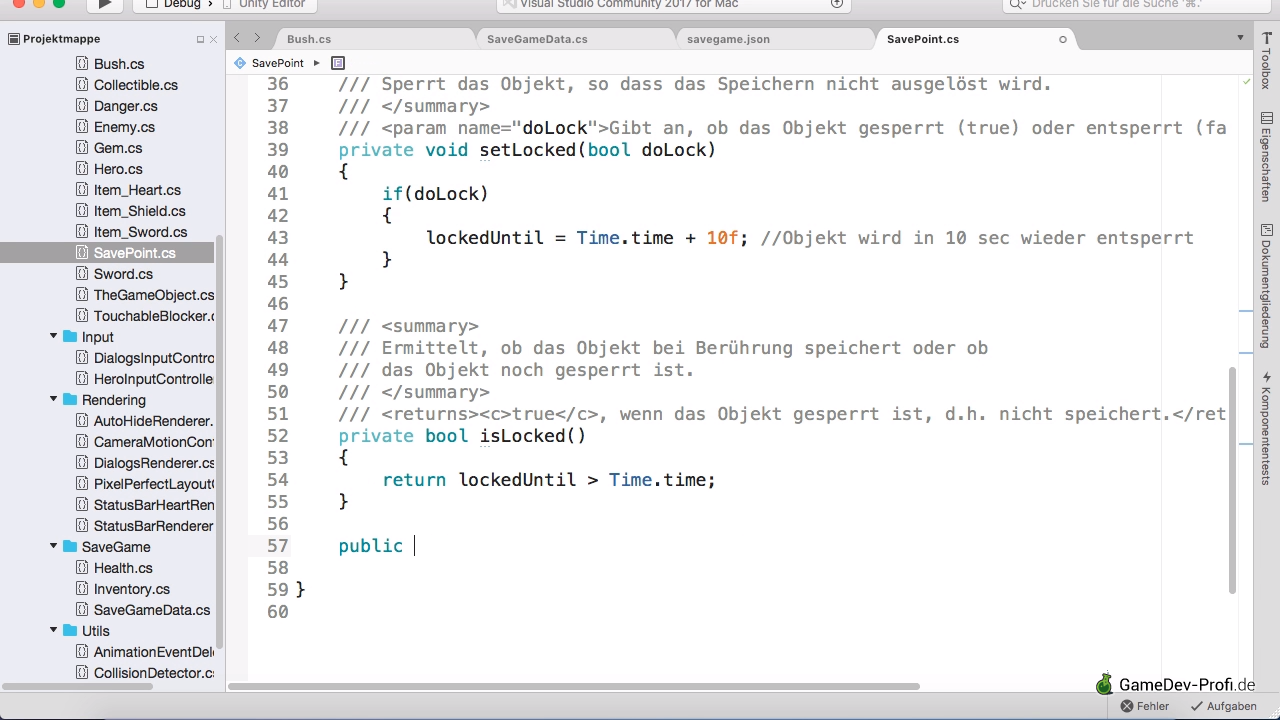Collapse the Rendering folder

[54, 400]
